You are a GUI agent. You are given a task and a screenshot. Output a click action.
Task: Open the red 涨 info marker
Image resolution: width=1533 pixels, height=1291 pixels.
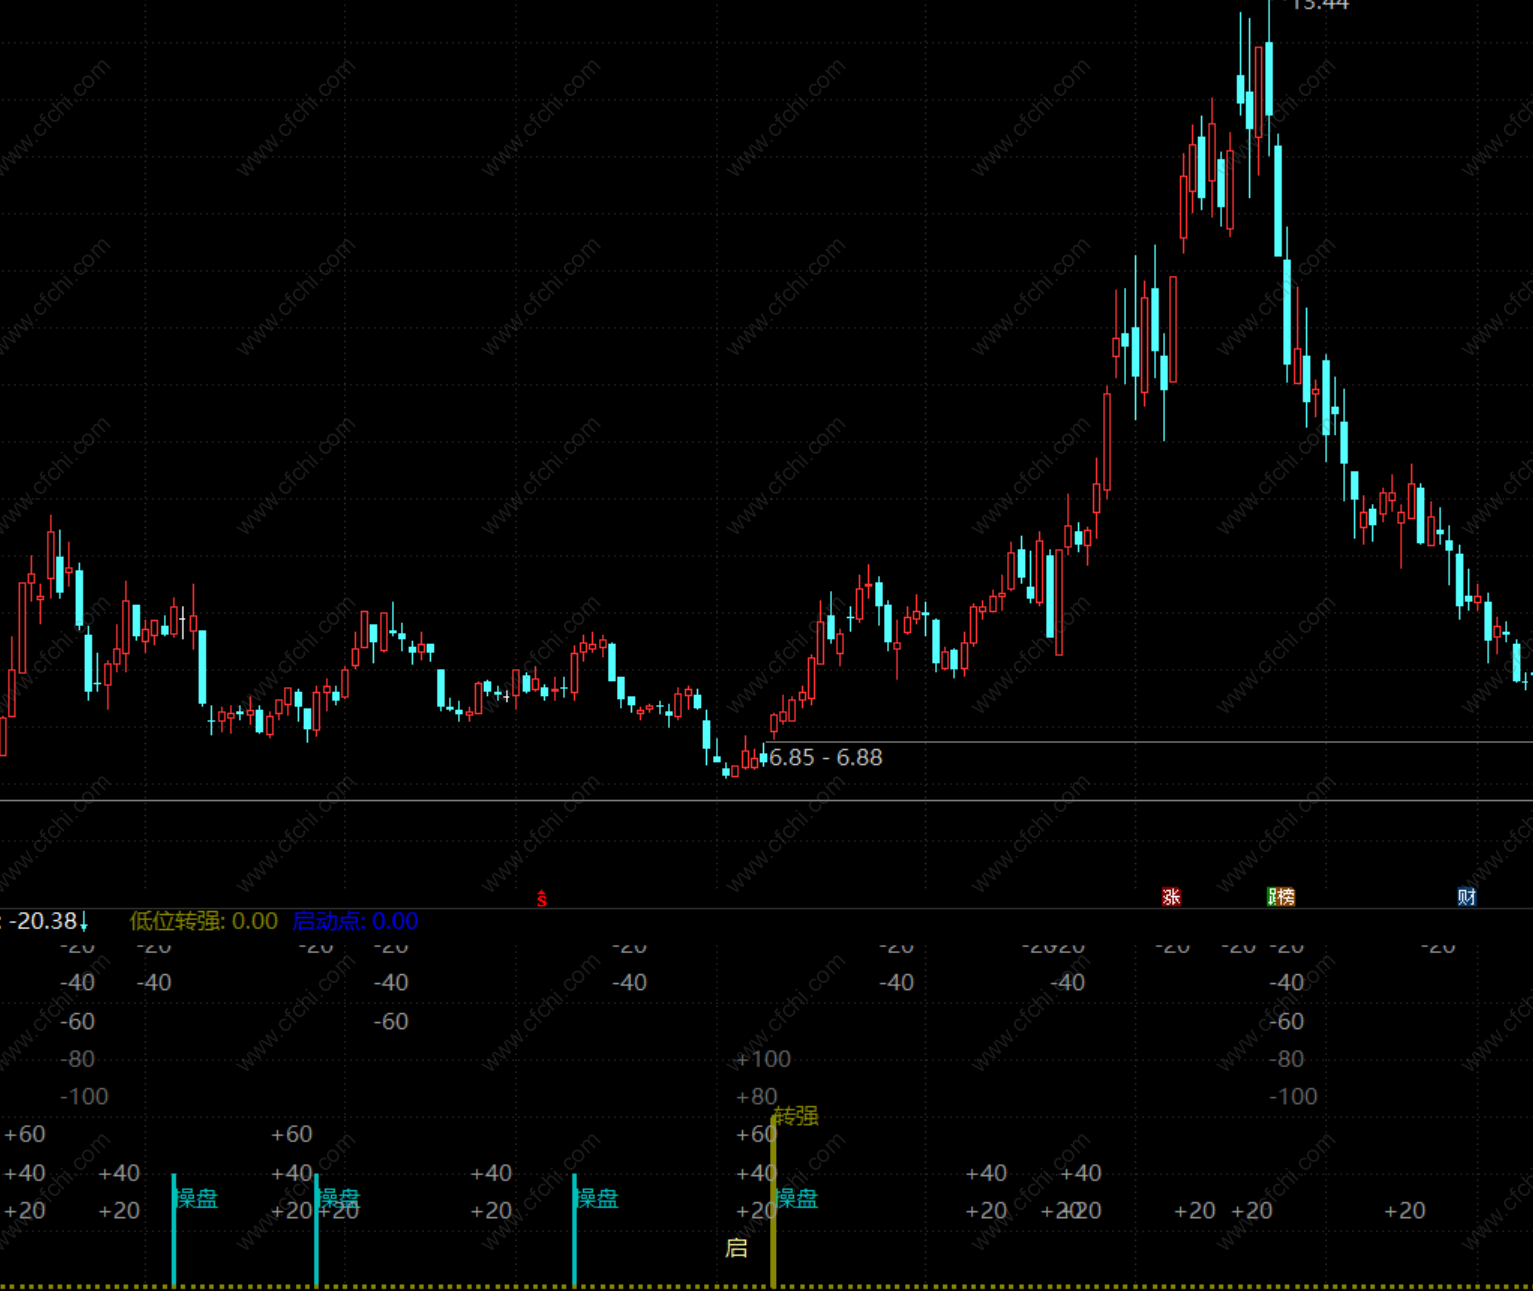pos(1171,897)
